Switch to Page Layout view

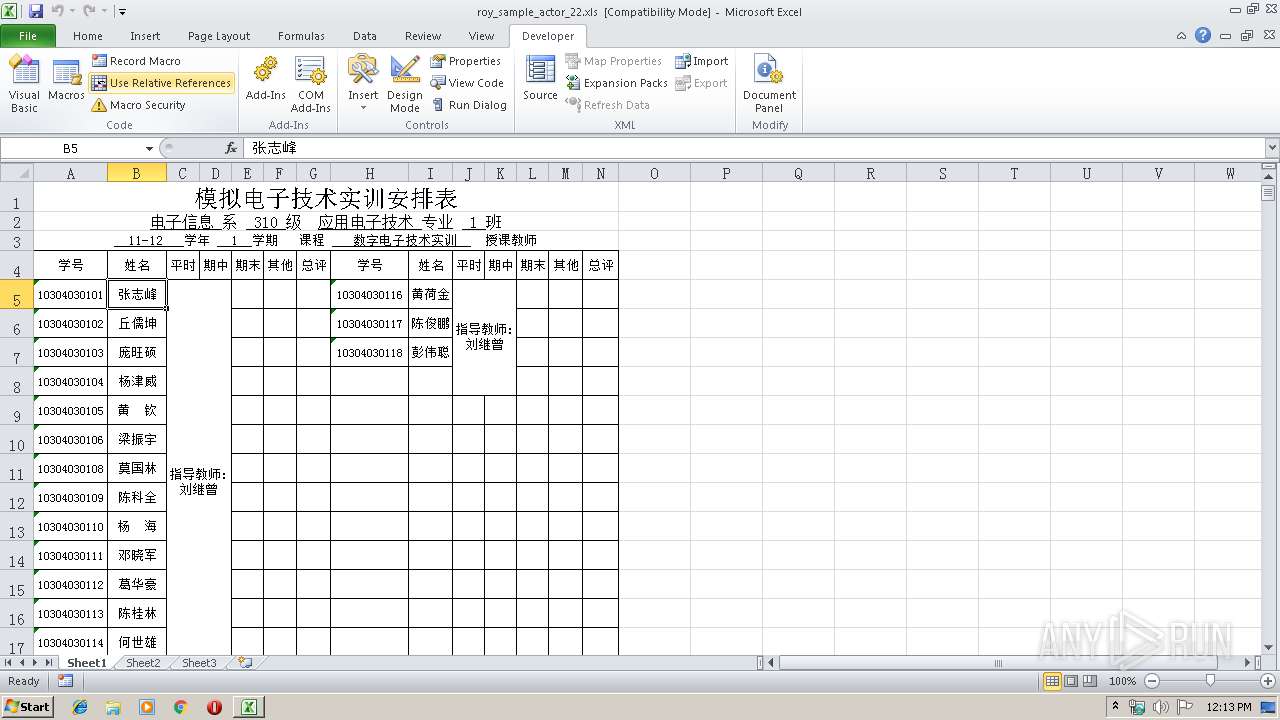click(x=1071, y=681)
